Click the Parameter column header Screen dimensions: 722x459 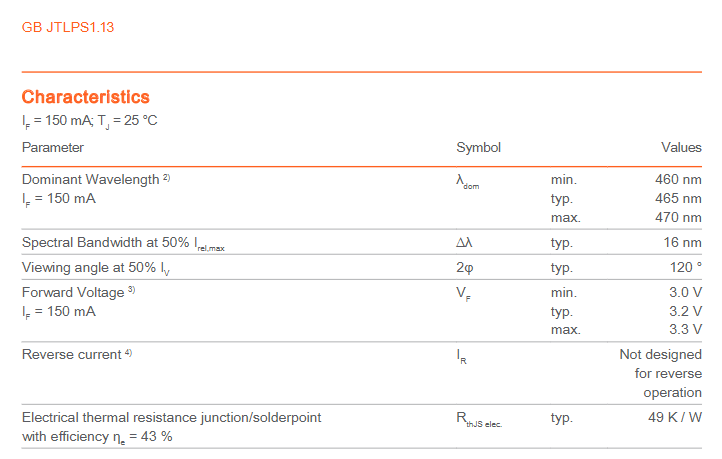pyautogui.click(x=53, y=147)
